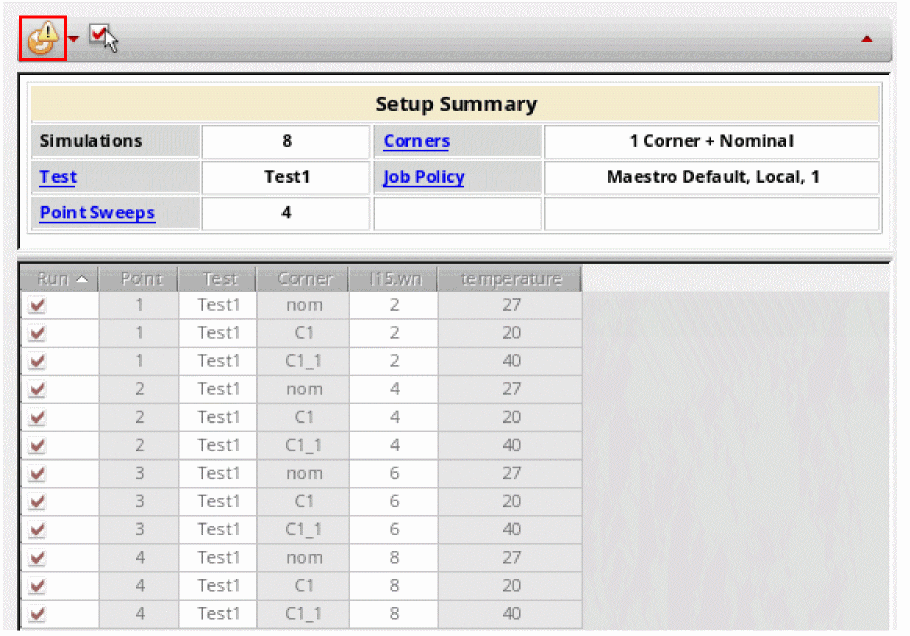Open the dropdown arrow beside the warning icon
The height and width of the screenshot is (636, 910).
coord(73,39)
